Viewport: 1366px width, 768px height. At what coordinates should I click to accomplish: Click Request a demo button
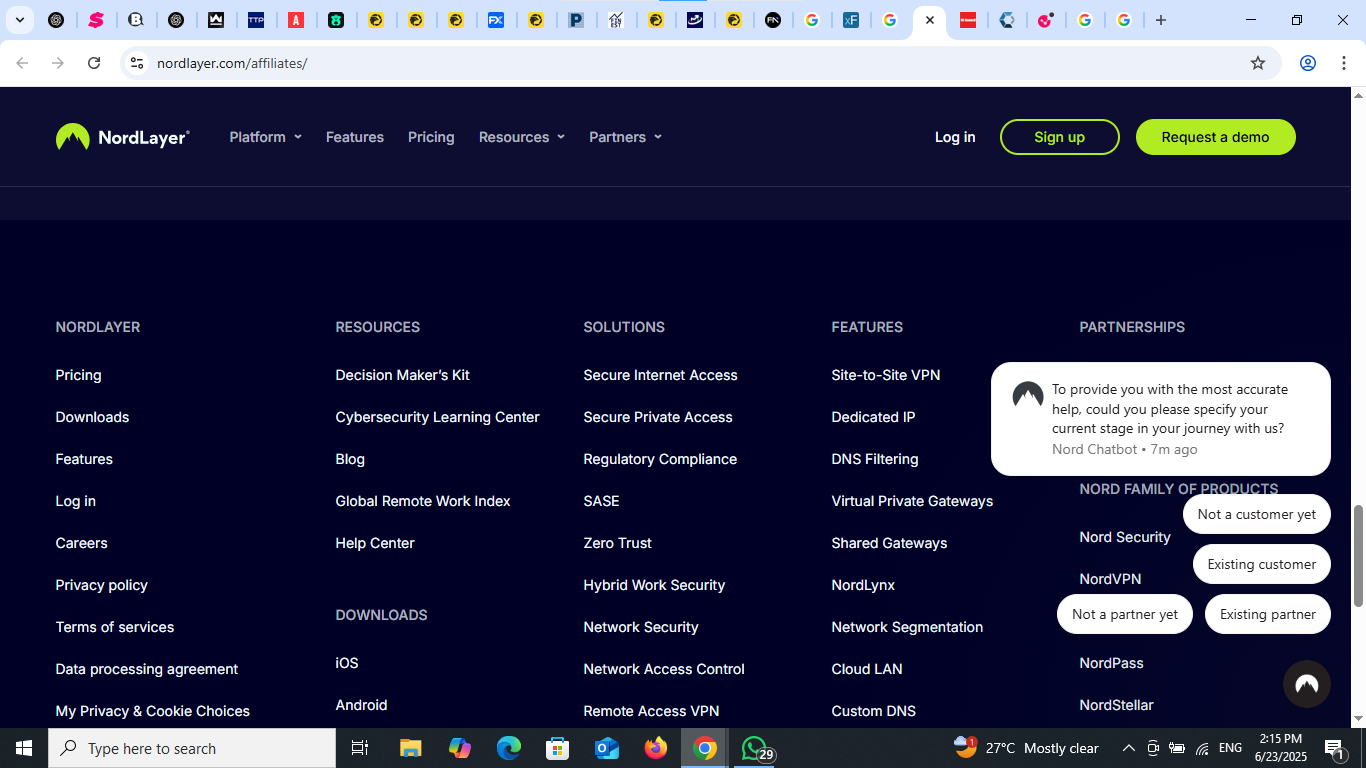pyautogui.click(x=1216, y=137)
